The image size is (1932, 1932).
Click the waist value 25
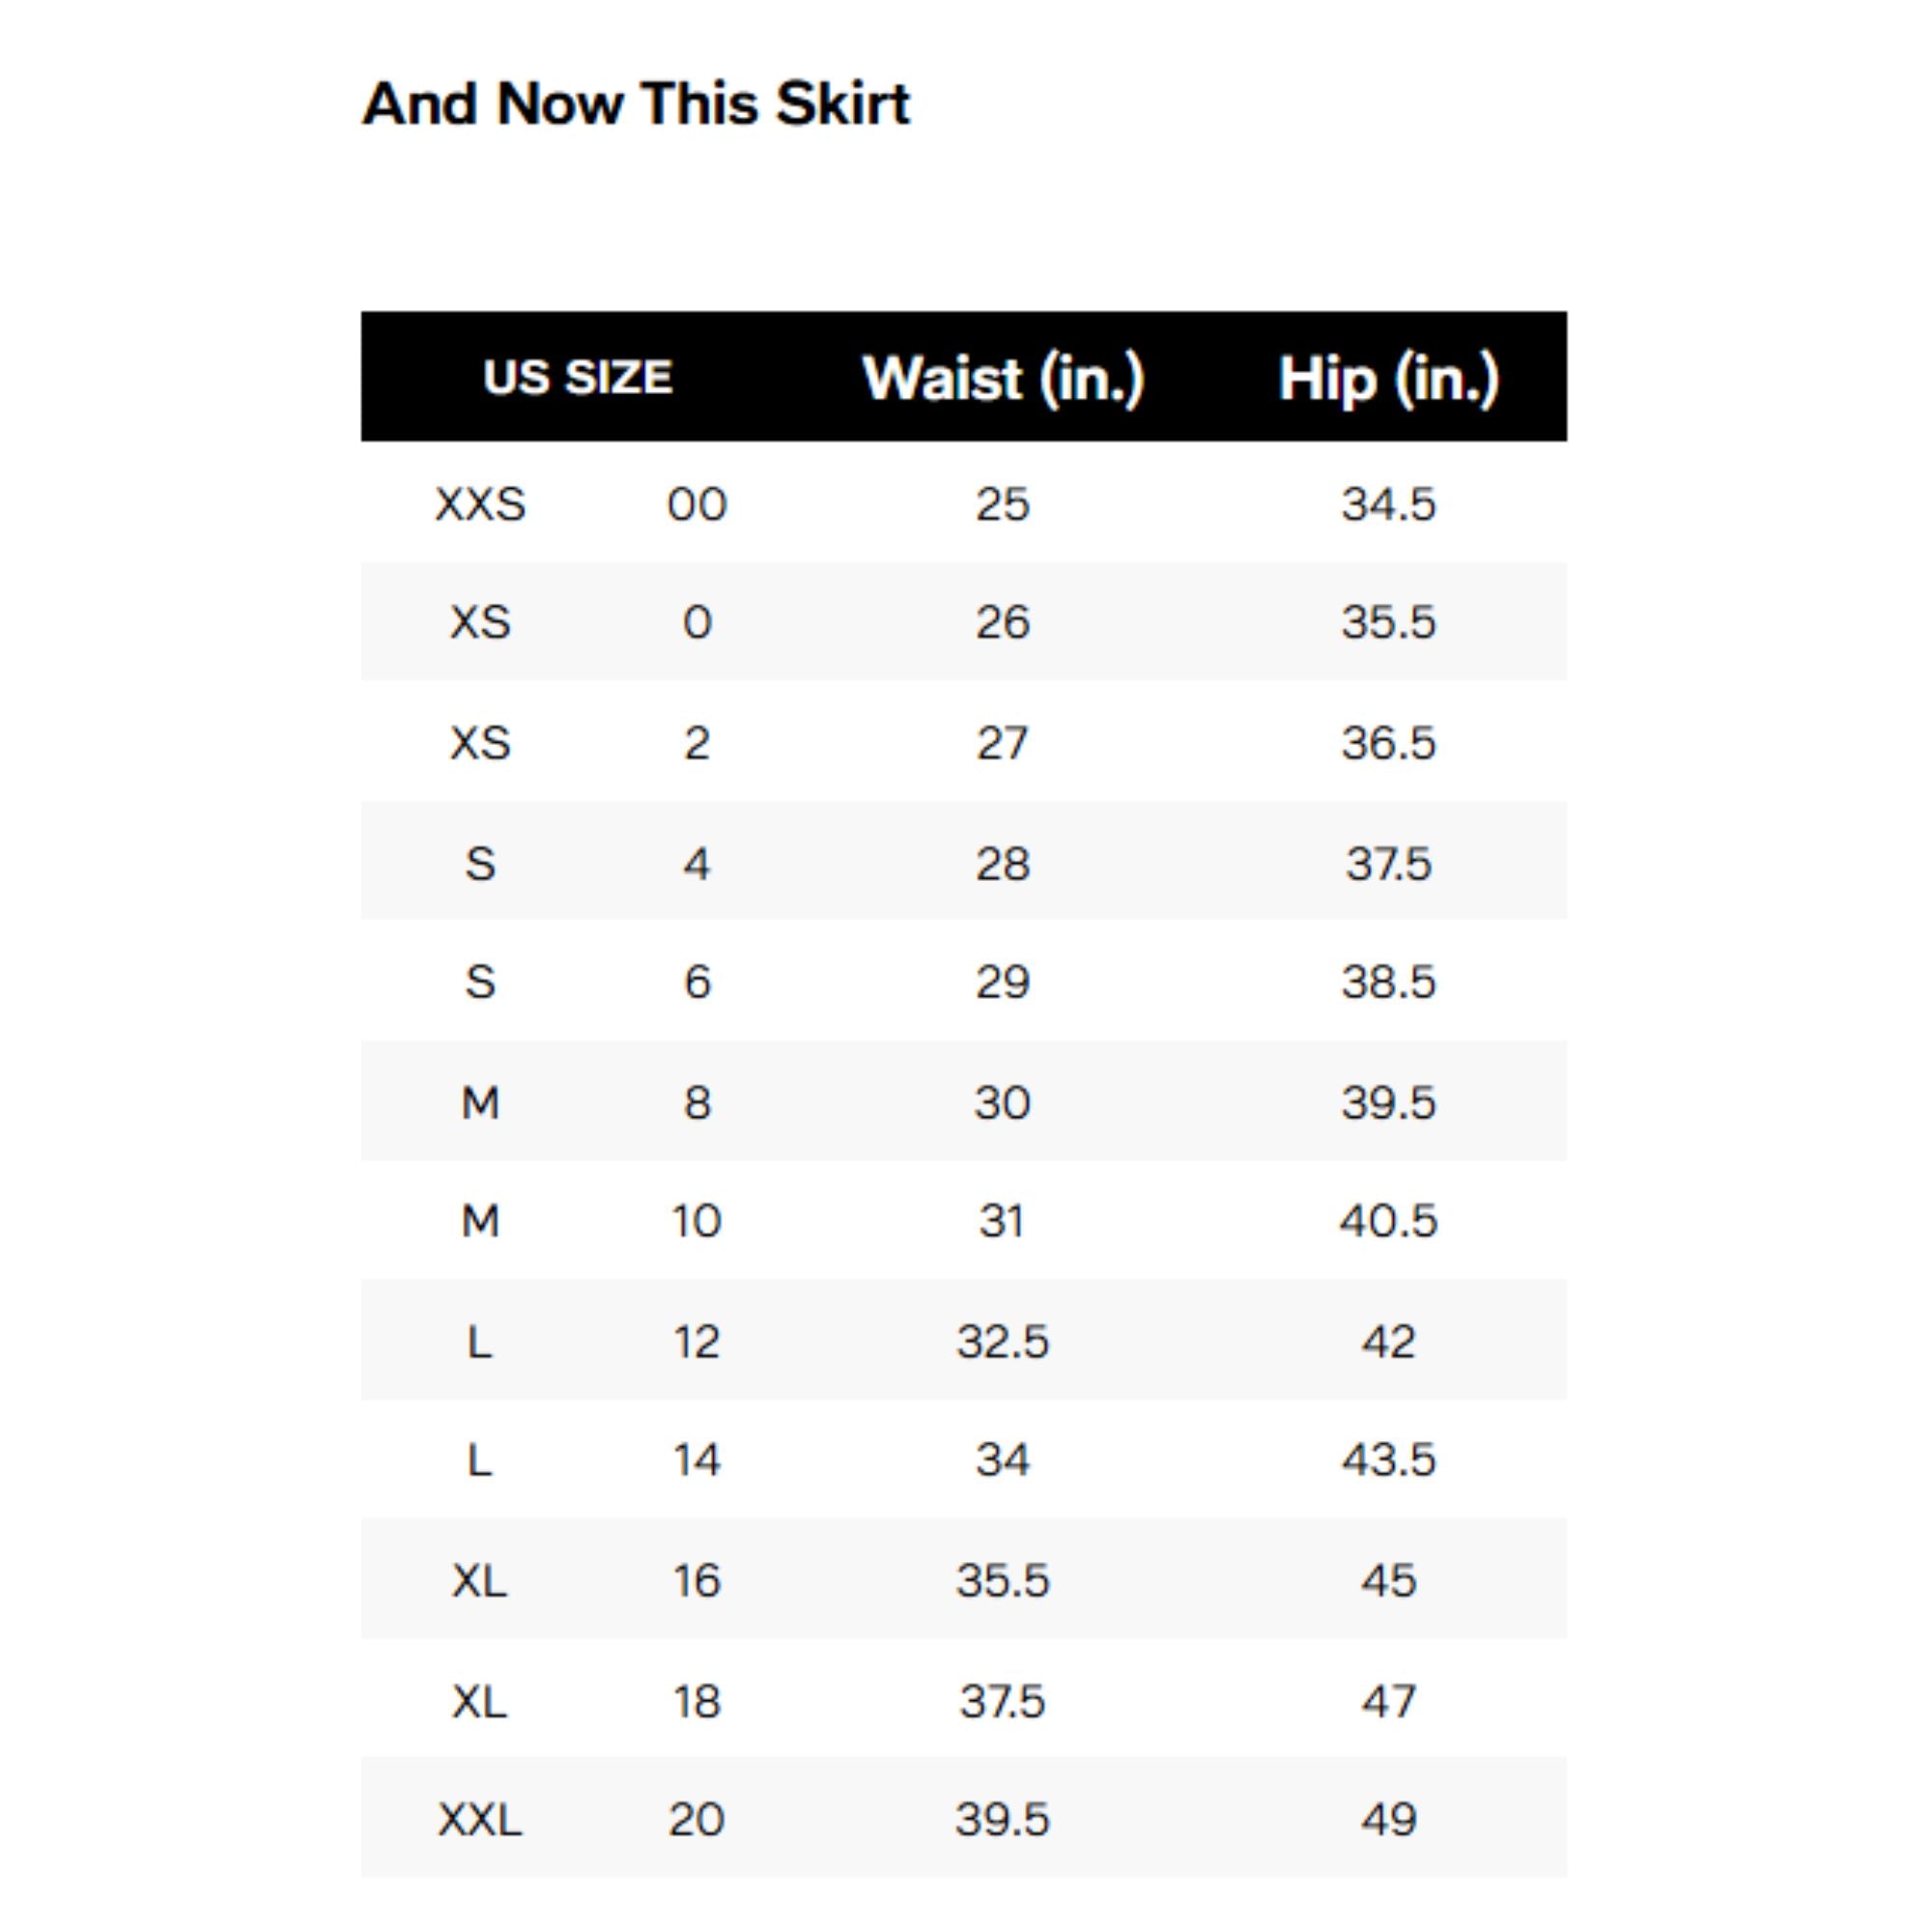coord(1002,504)
